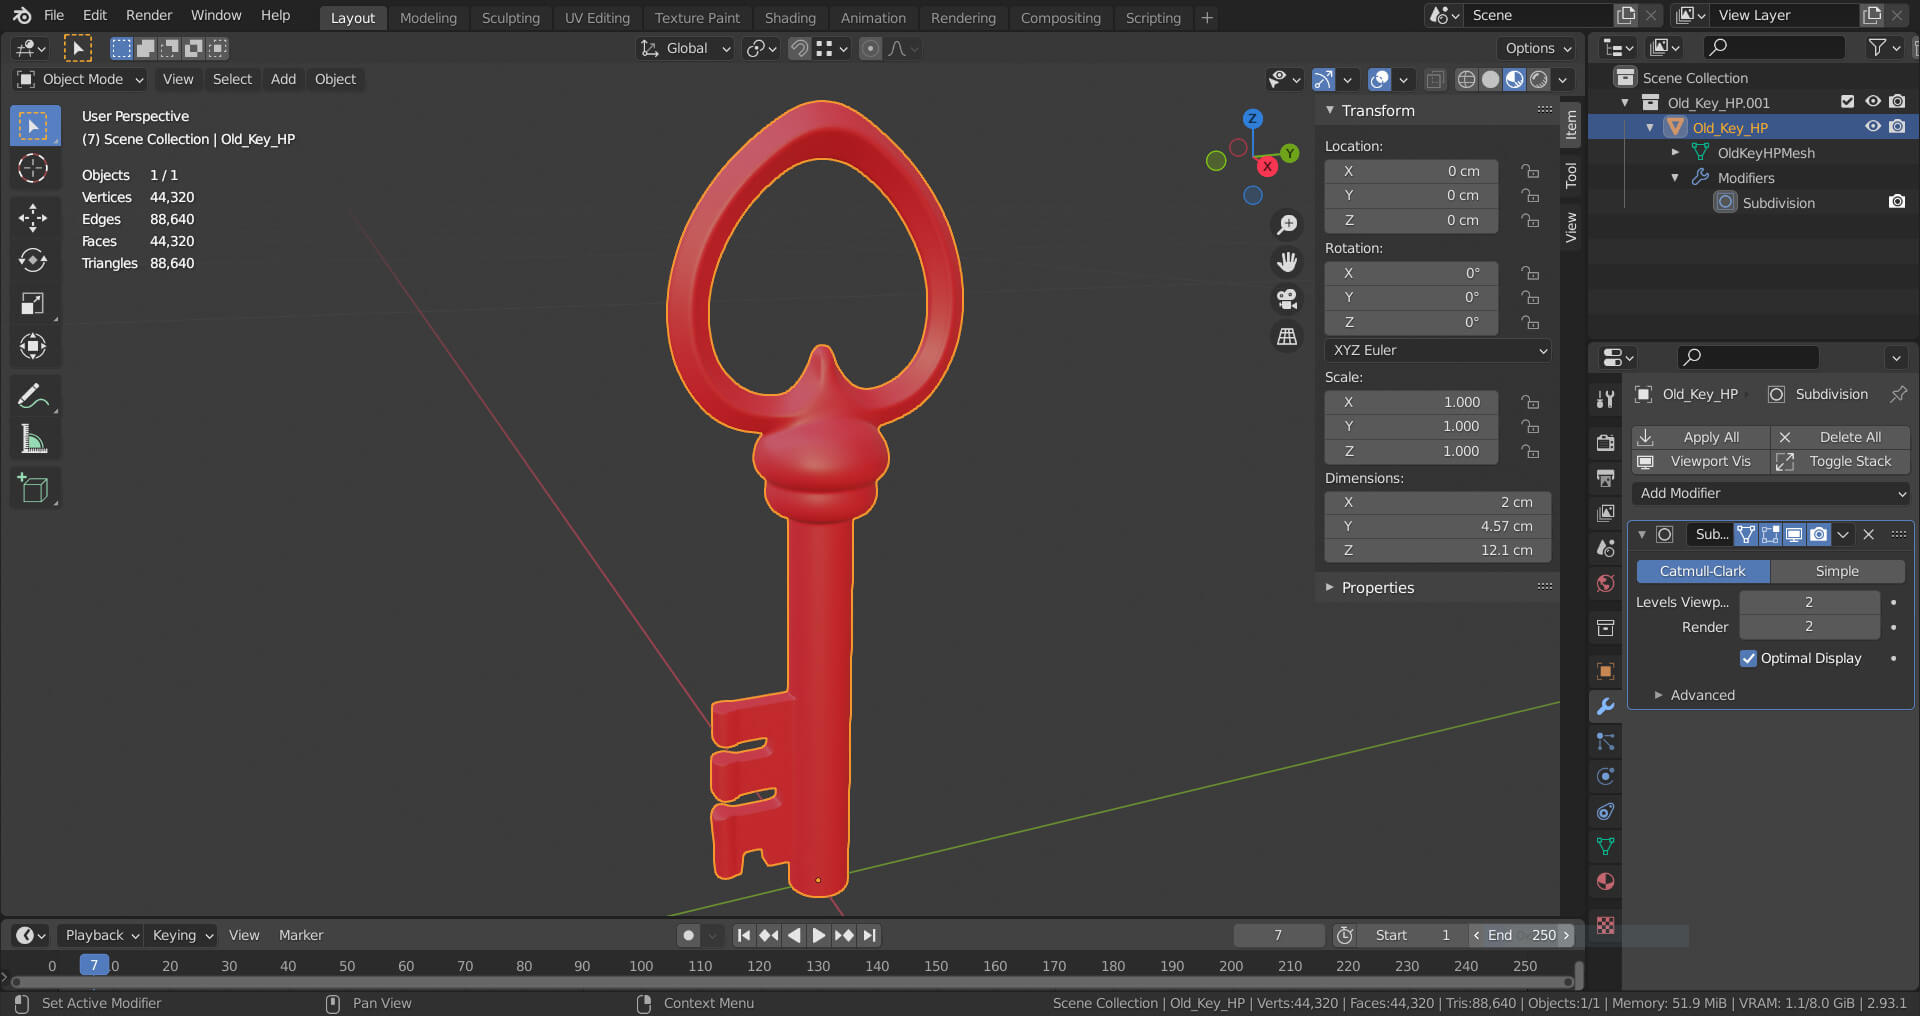Select the Move tool

(33, 217)
